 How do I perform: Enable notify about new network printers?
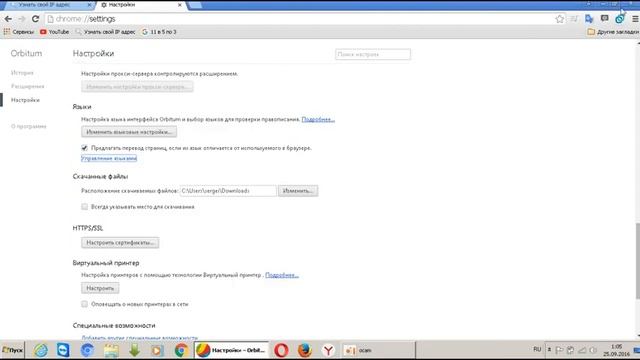(84, 304)
